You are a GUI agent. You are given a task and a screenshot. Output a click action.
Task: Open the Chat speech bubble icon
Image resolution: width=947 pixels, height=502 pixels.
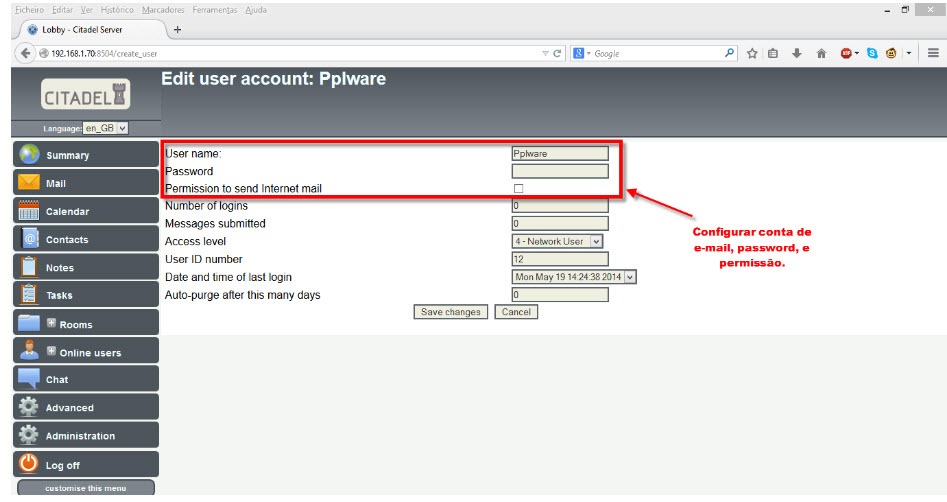click(29, 379)
